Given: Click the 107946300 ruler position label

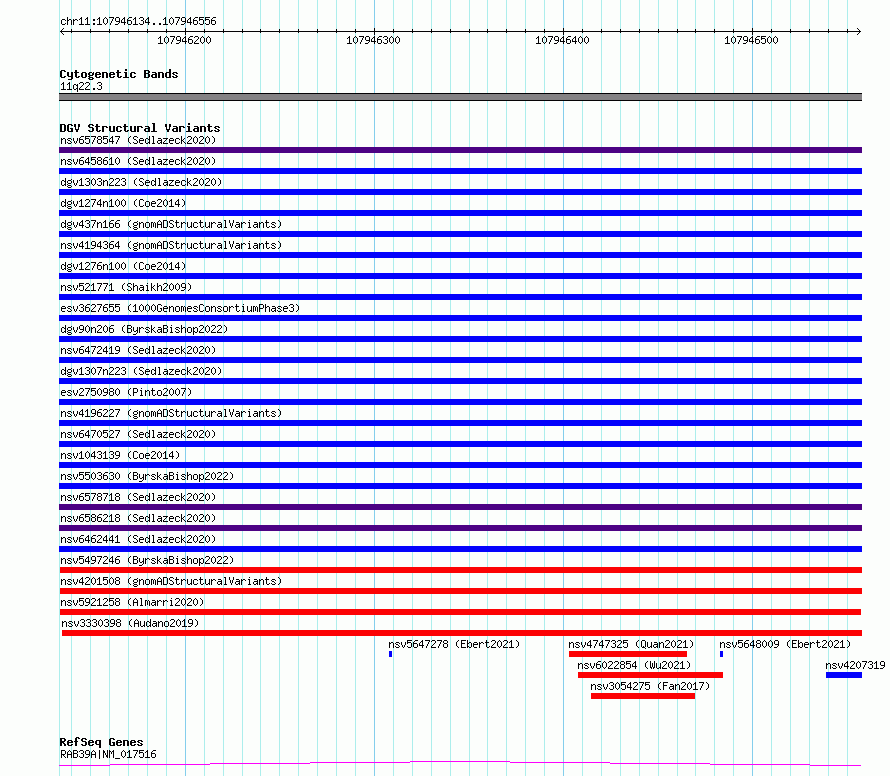Looking at the screenshot, I should coord(373,40).
